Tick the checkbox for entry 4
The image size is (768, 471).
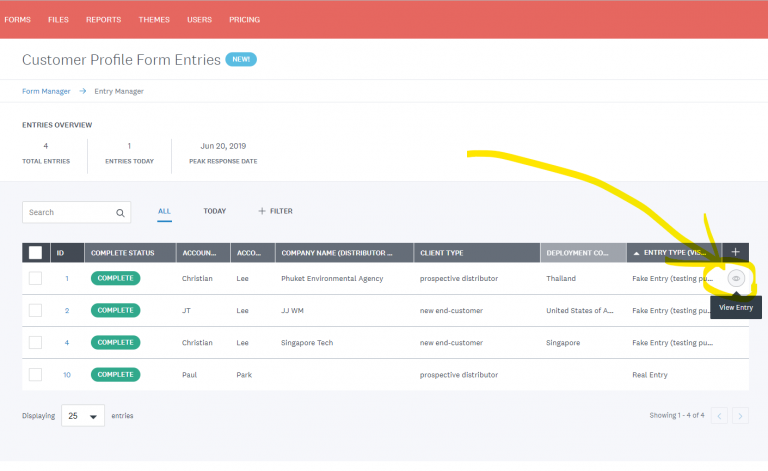tap(35, 342)
